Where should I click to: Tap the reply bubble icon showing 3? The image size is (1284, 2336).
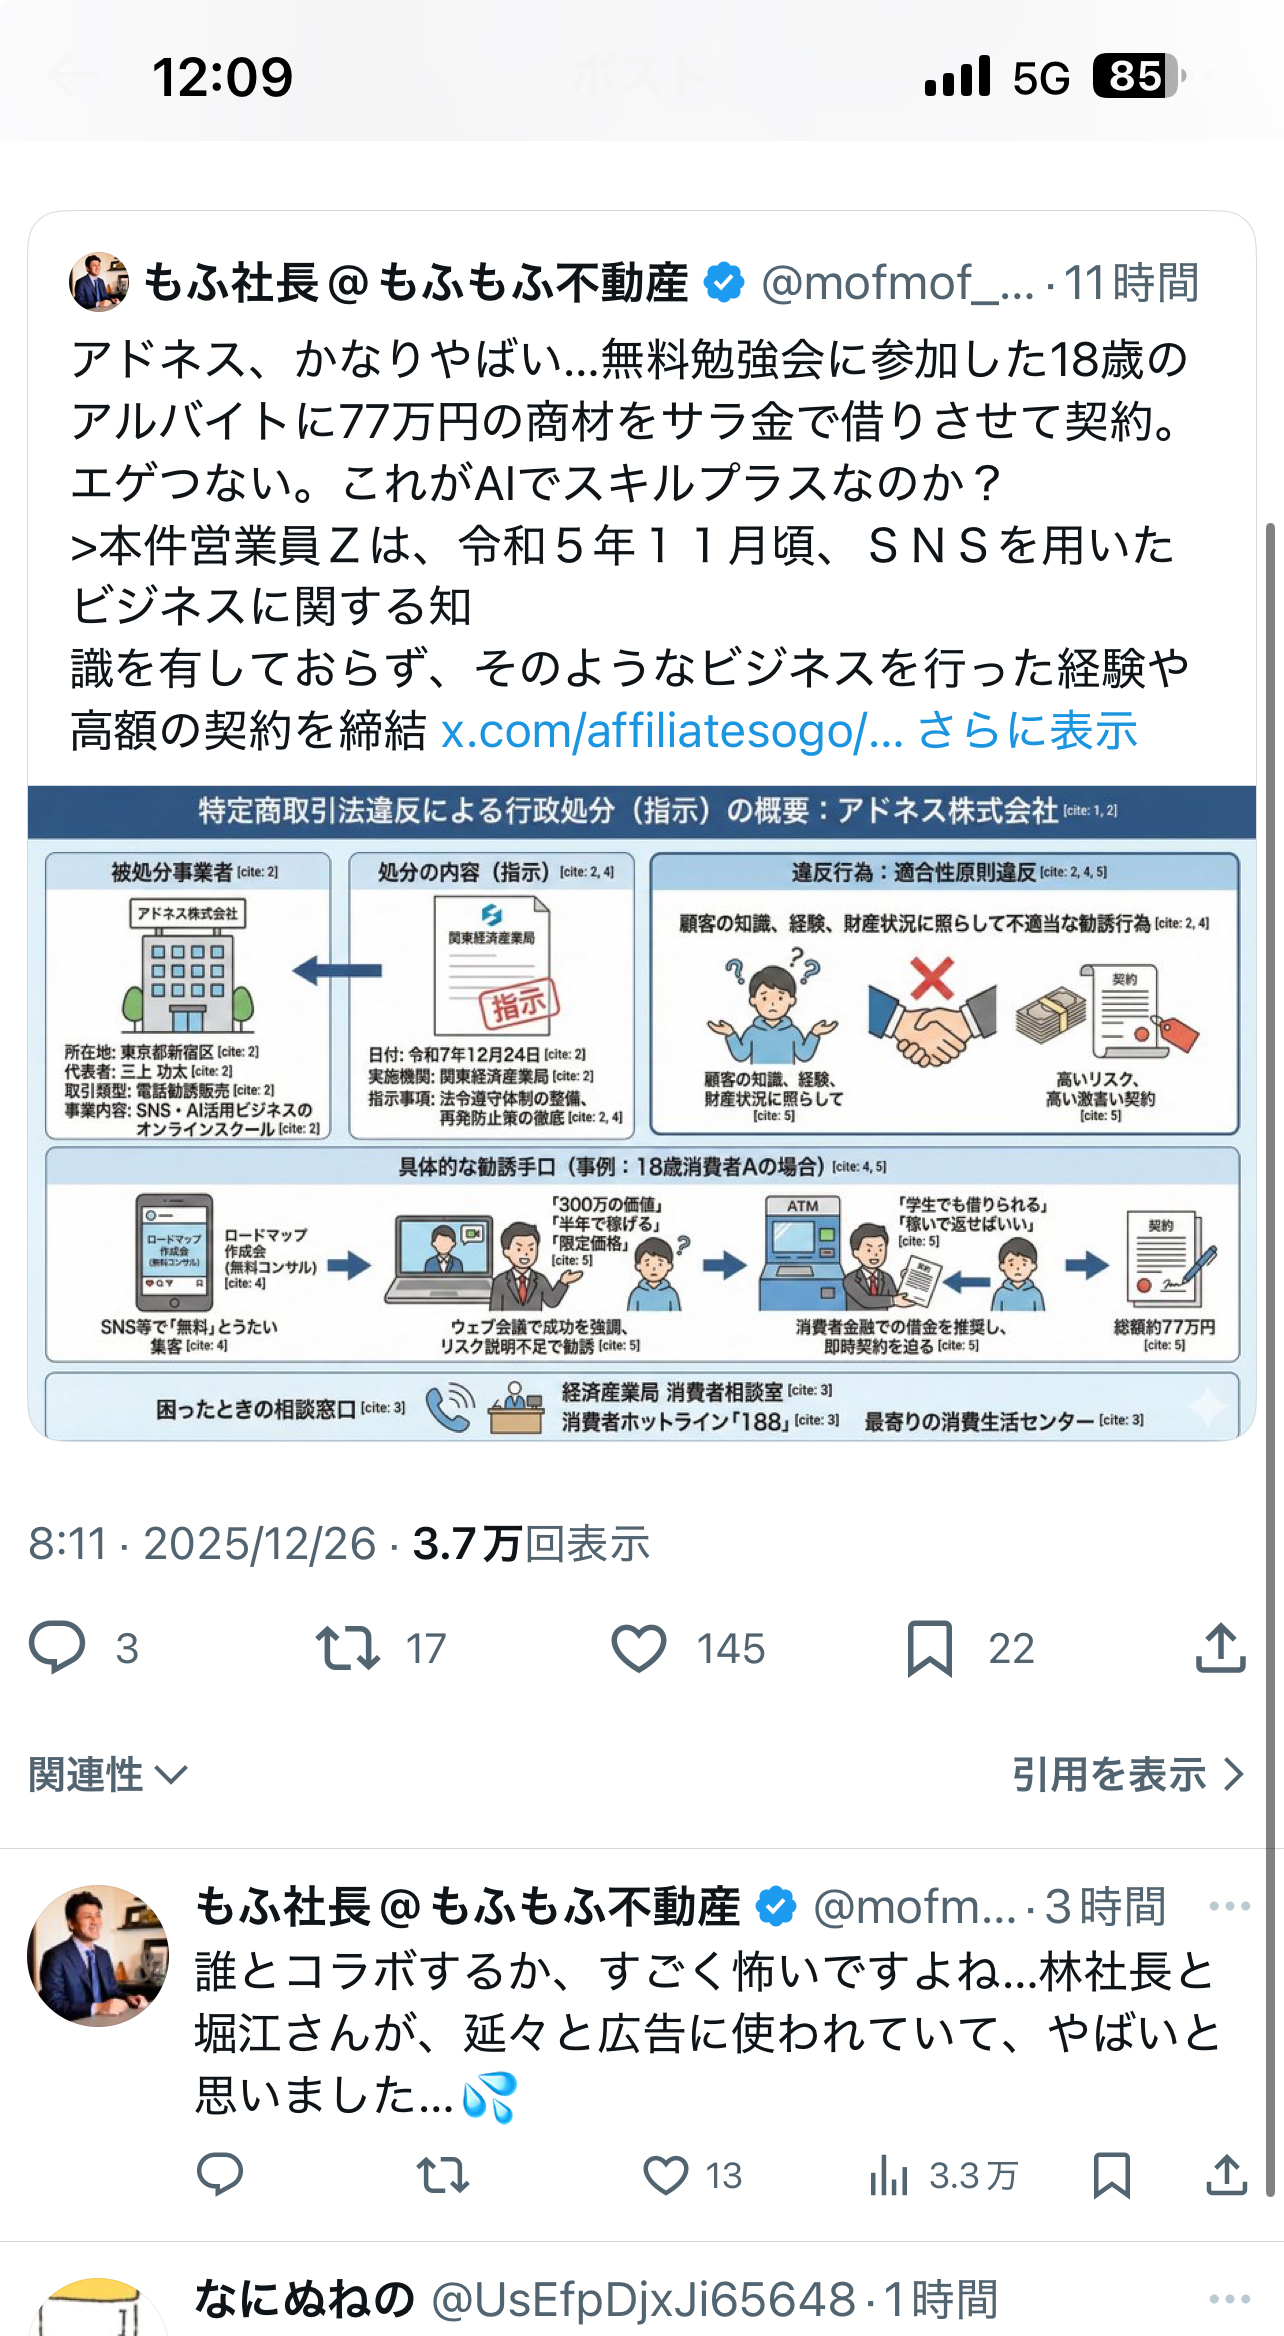coord(57,1647)
